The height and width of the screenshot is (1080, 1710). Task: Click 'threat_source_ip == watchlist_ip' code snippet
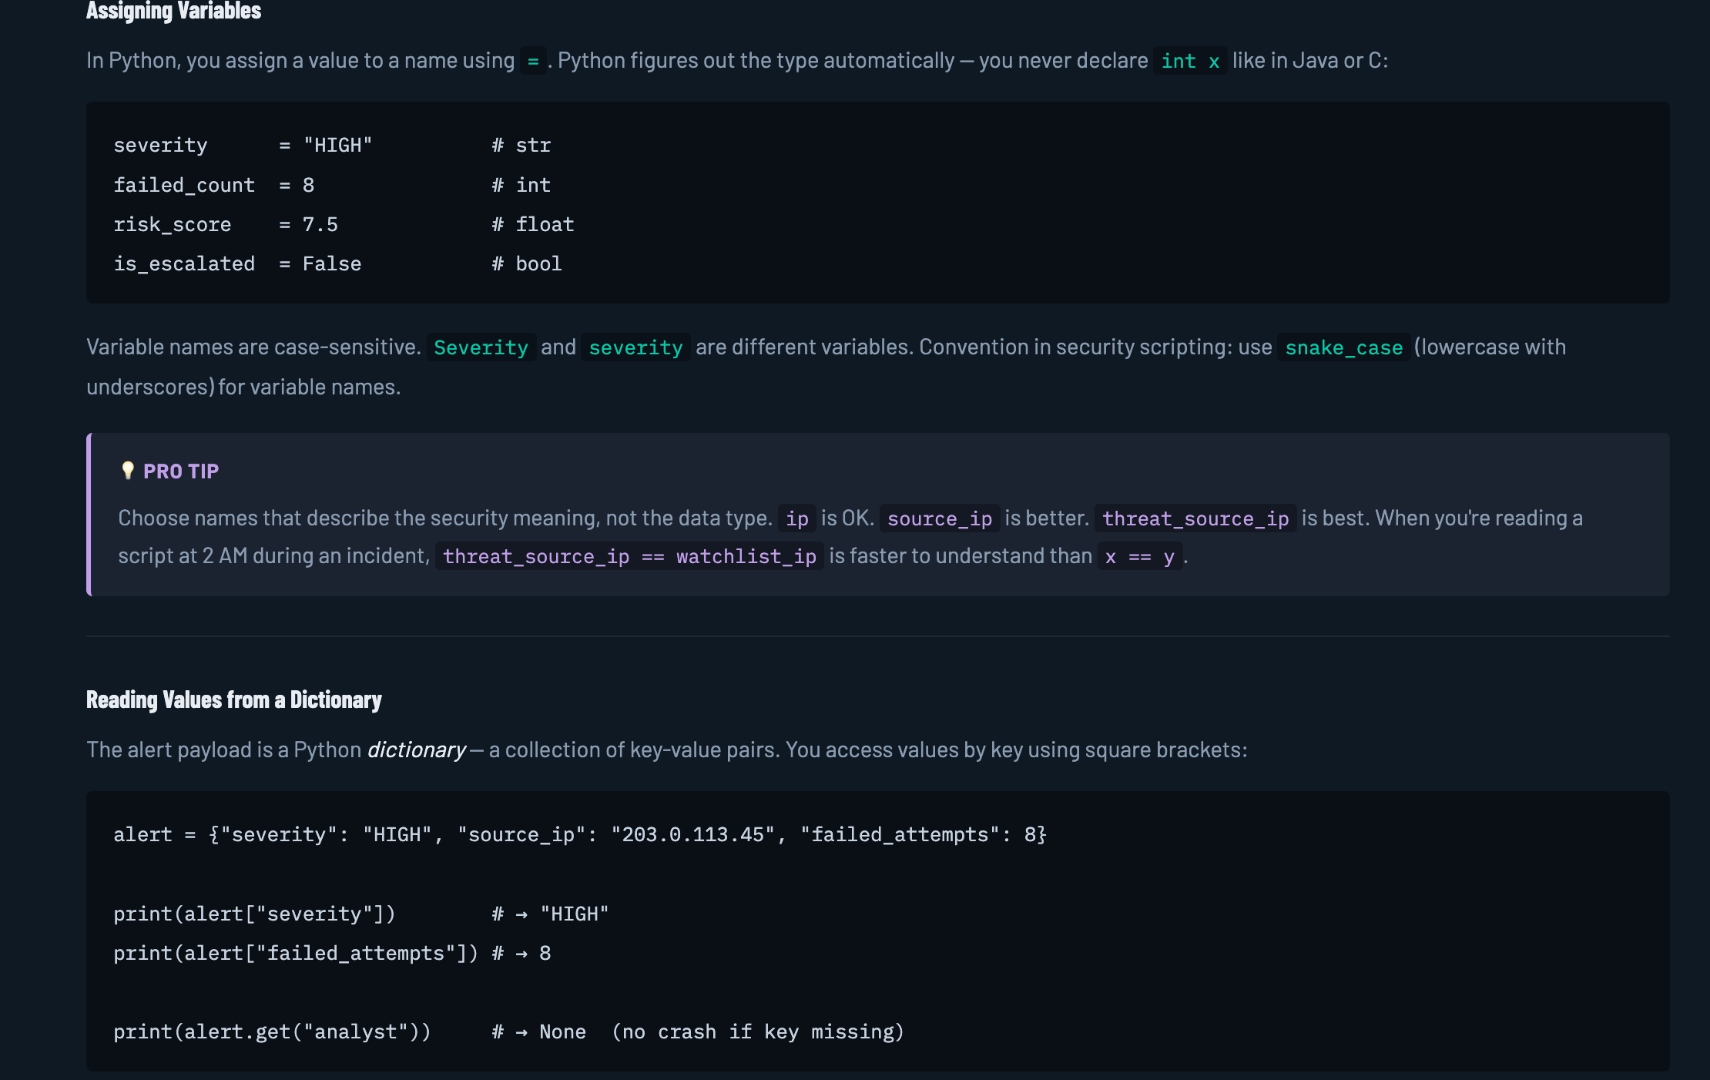point(630,556)
